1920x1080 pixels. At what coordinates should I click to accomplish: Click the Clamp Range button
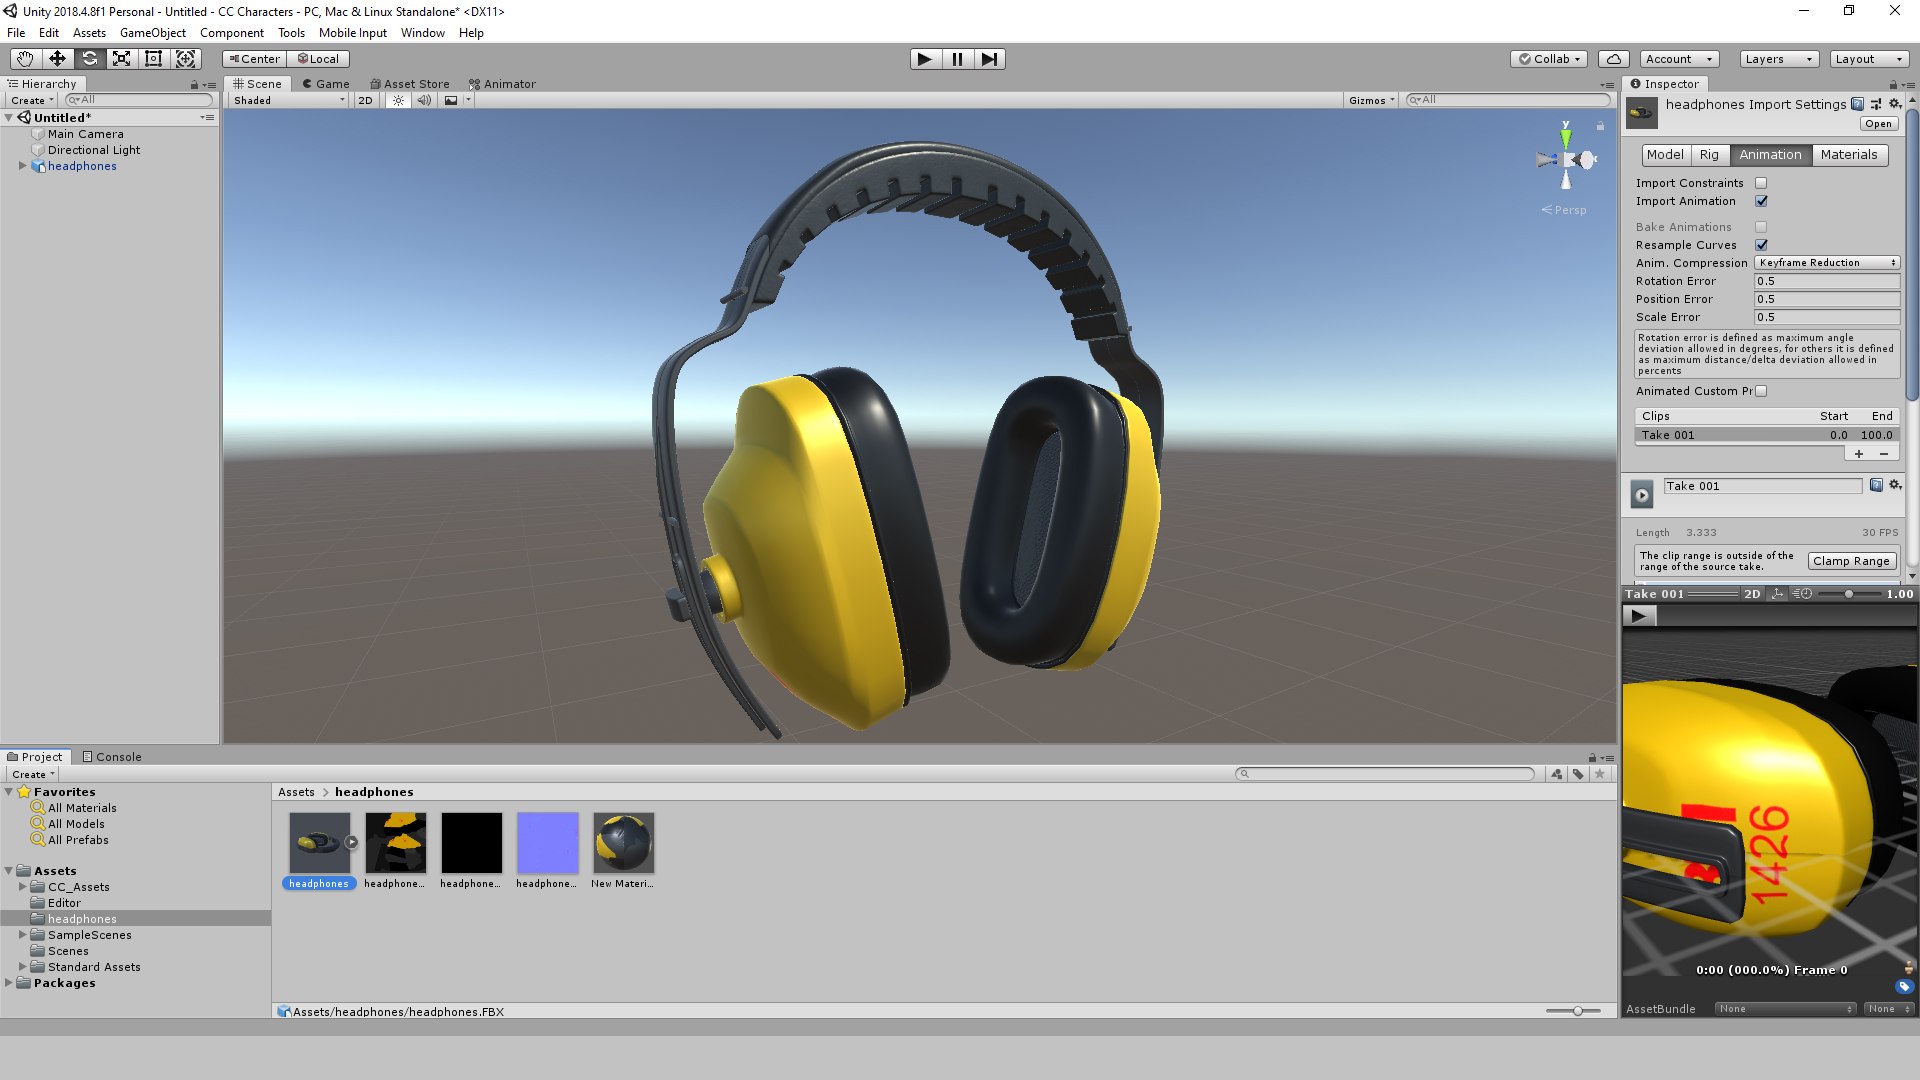(x=1851, y=561)
